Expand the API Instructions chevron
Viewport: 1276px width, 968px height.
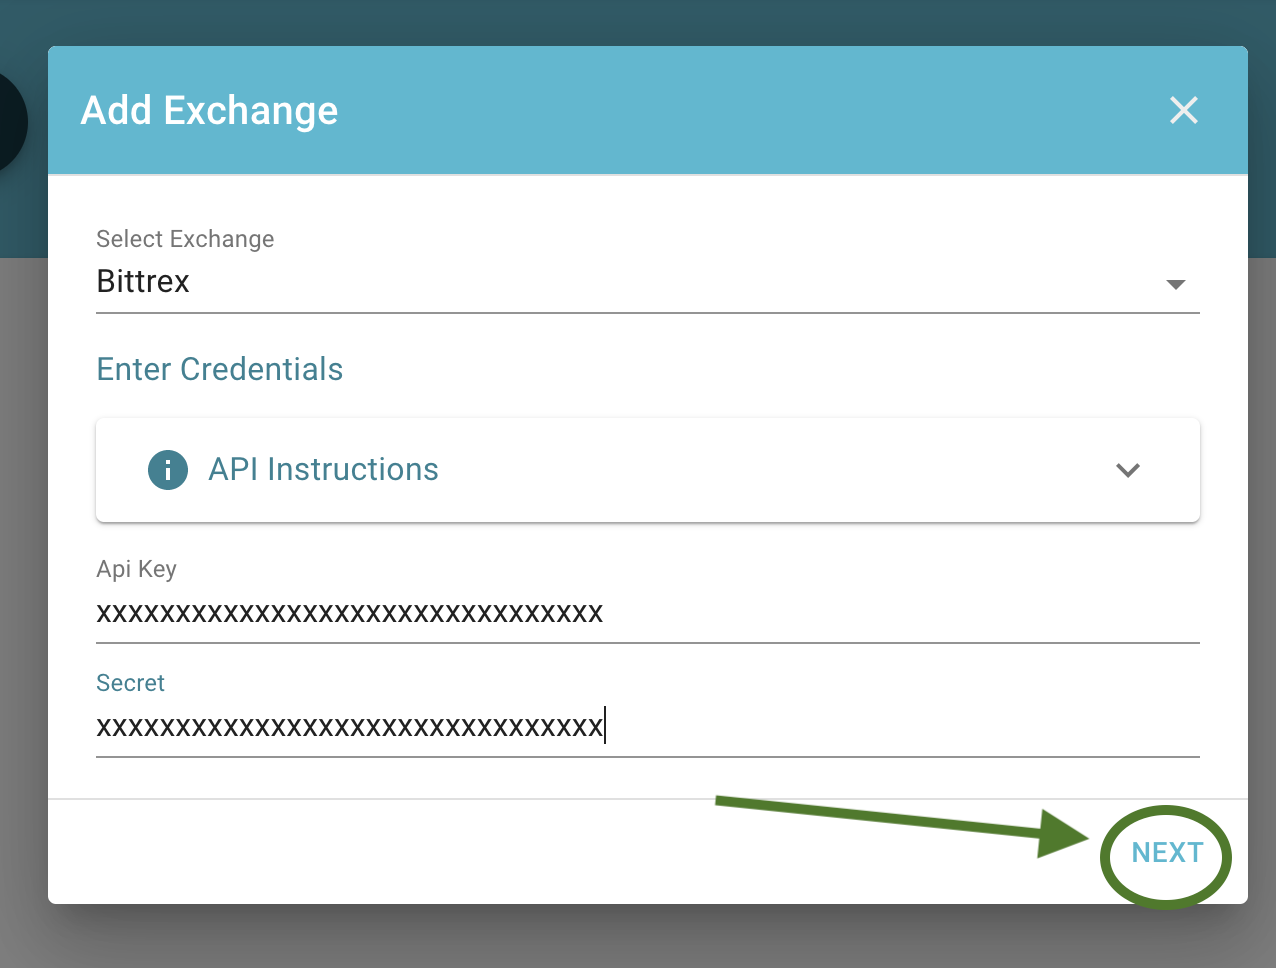[1128, 470]
